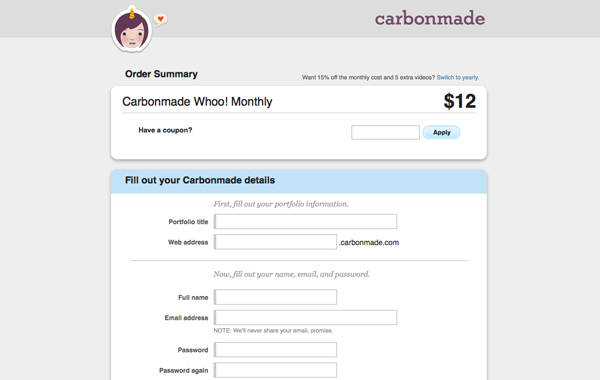Screen dimensions: 600x380
Task: Click the 'Have a coupon?' label
Action: tap(165, 130)
